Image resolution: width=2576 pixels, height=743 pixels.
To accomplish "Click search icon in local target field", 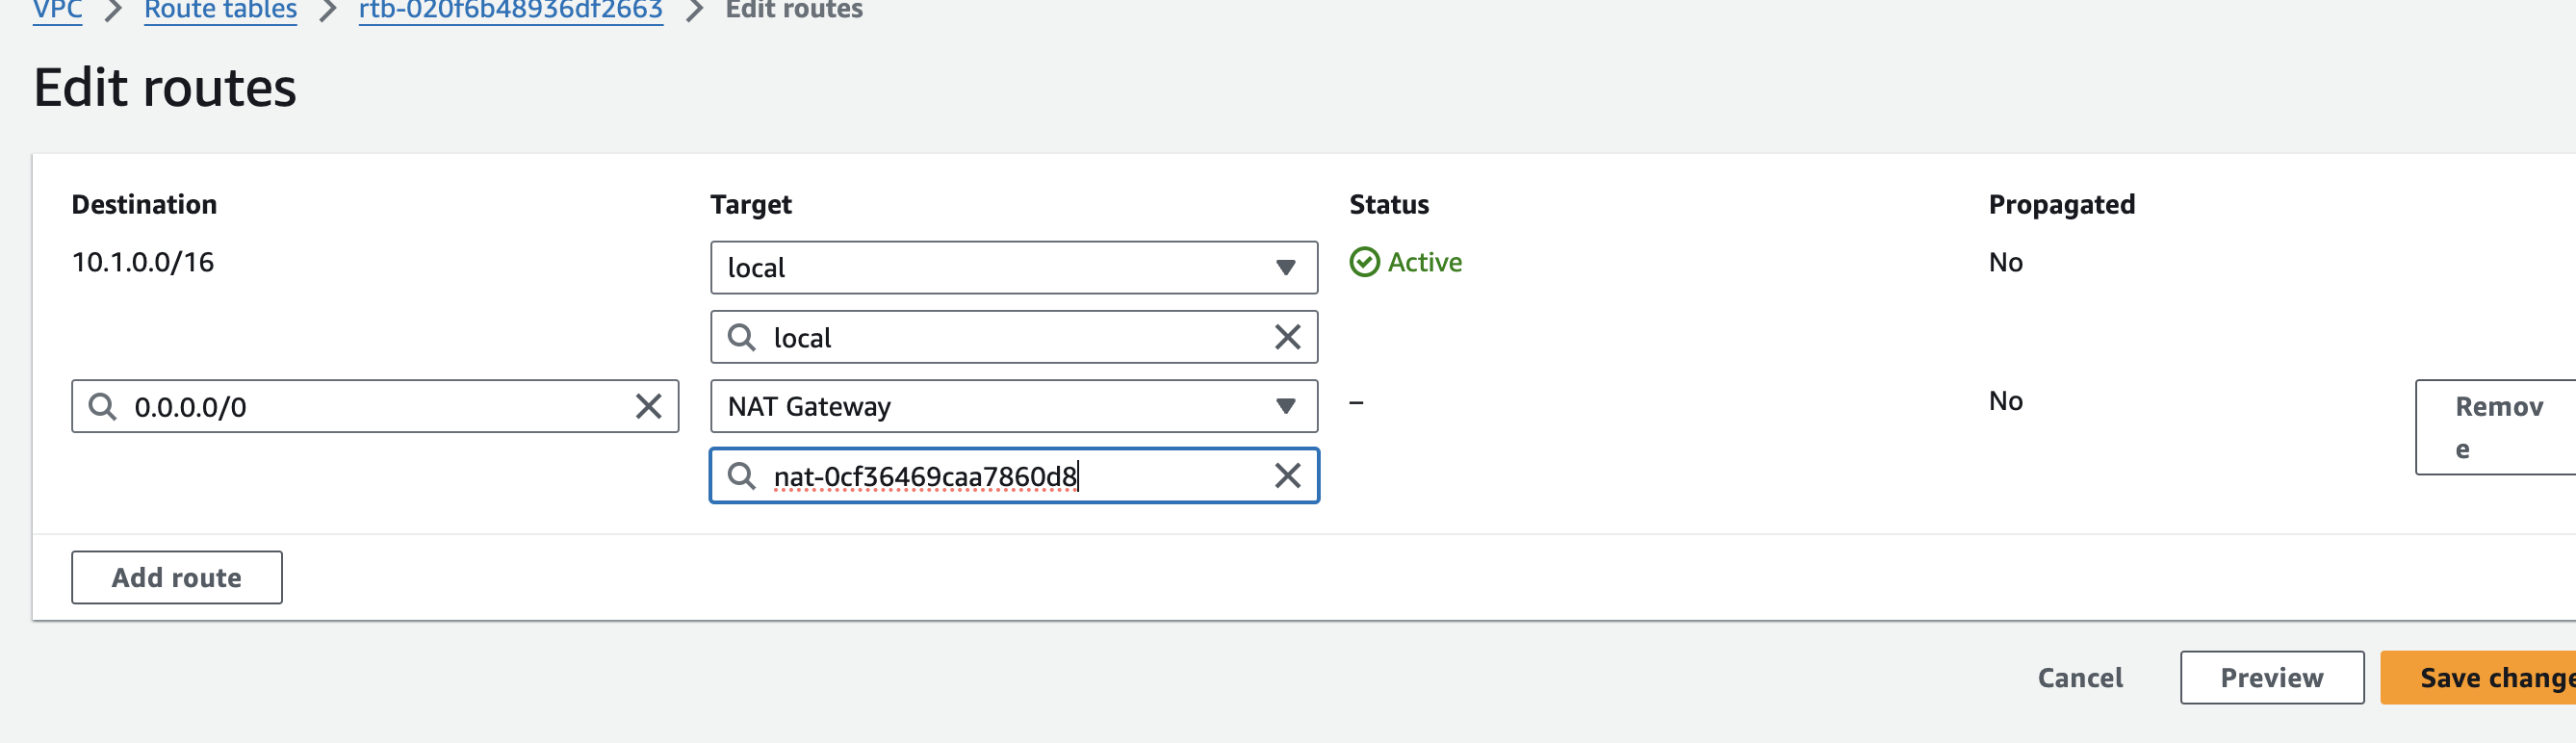I will click(741, 337).
